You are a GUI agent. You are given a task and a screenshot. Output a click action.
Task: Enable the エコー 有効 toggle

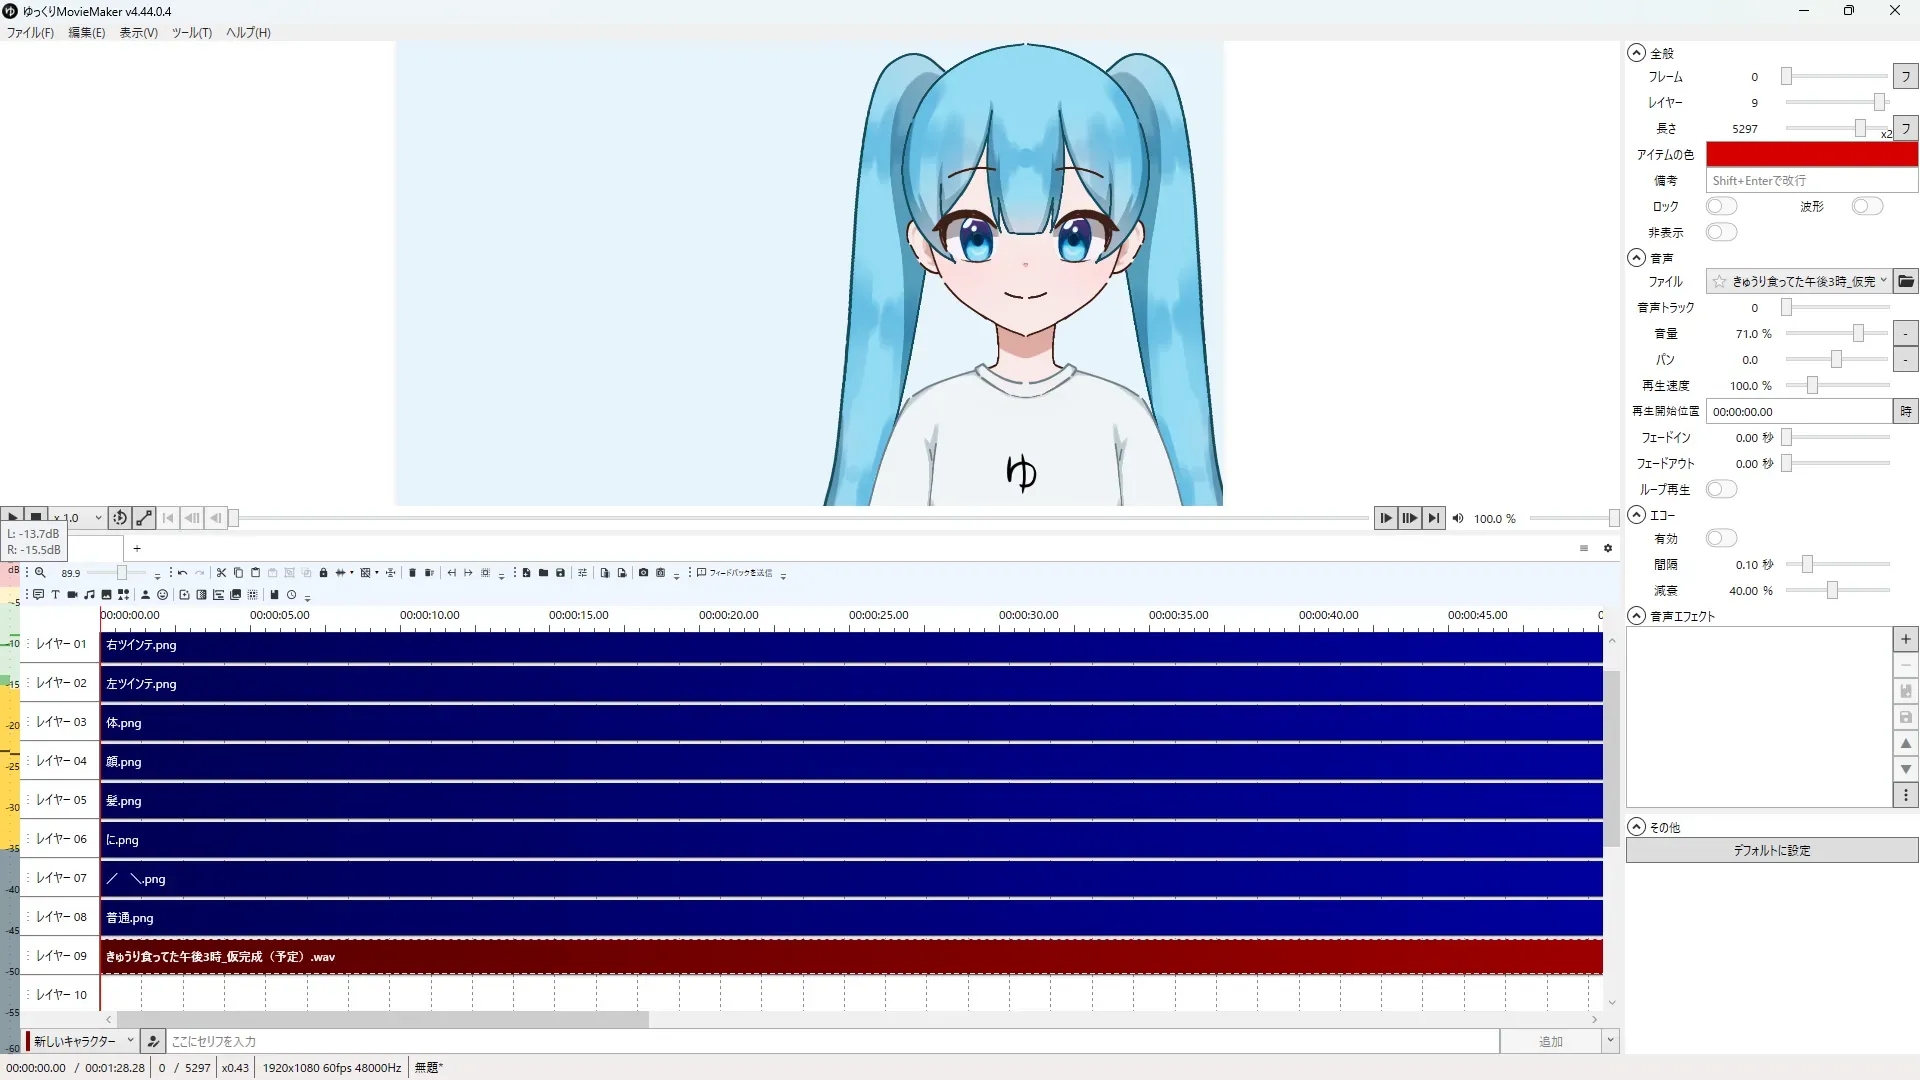click(x=1721, y=539)
